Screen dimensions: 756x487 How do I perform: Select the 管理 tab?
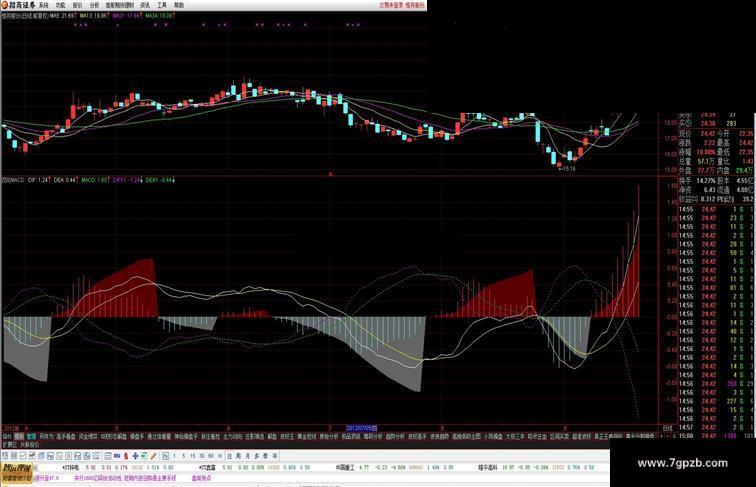pos(32,436)
